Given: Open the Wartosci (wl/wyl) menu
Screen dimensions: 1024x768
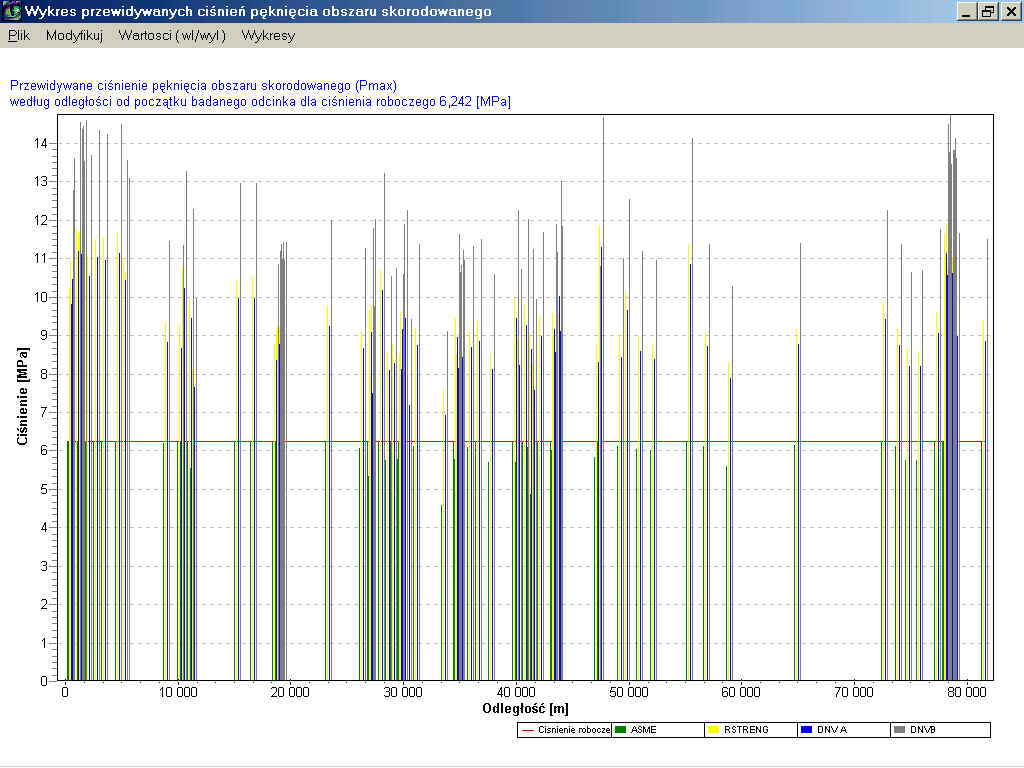Looking at the screenshot, I should [172, 36].
